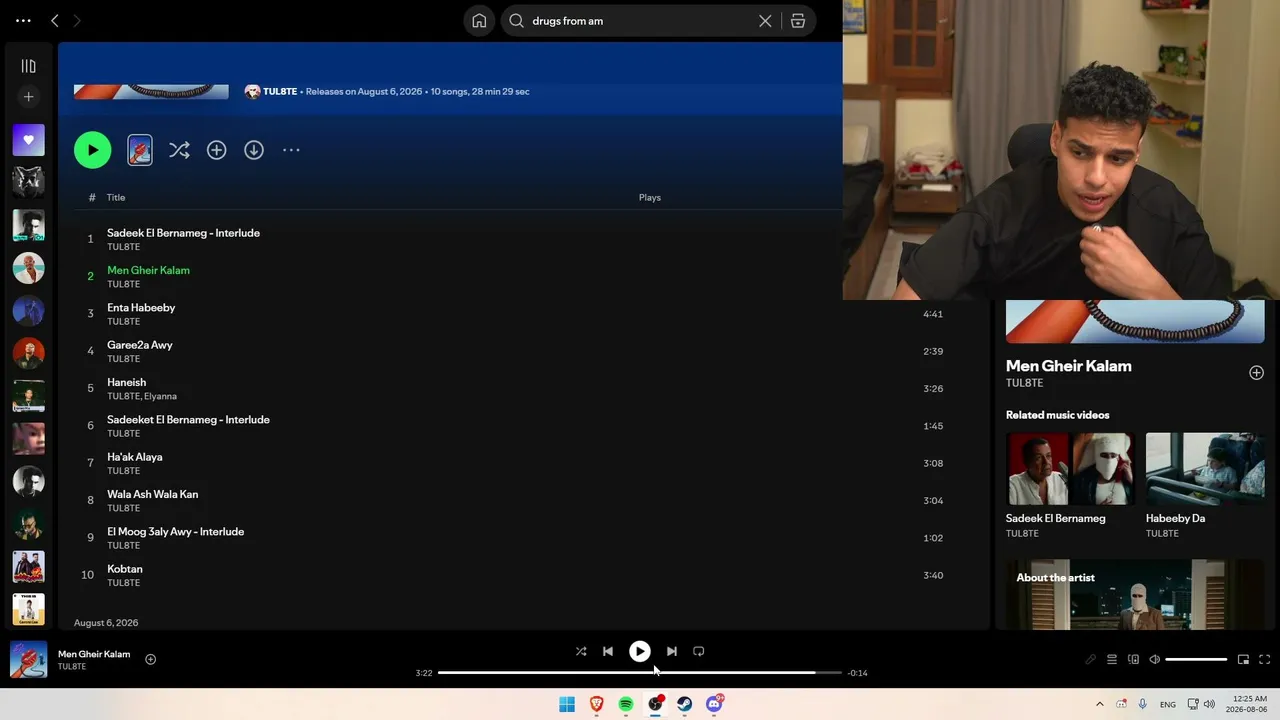The image size is (1280, 720).
Task: Go forward with the right arrow
Action: pos(77,20)
